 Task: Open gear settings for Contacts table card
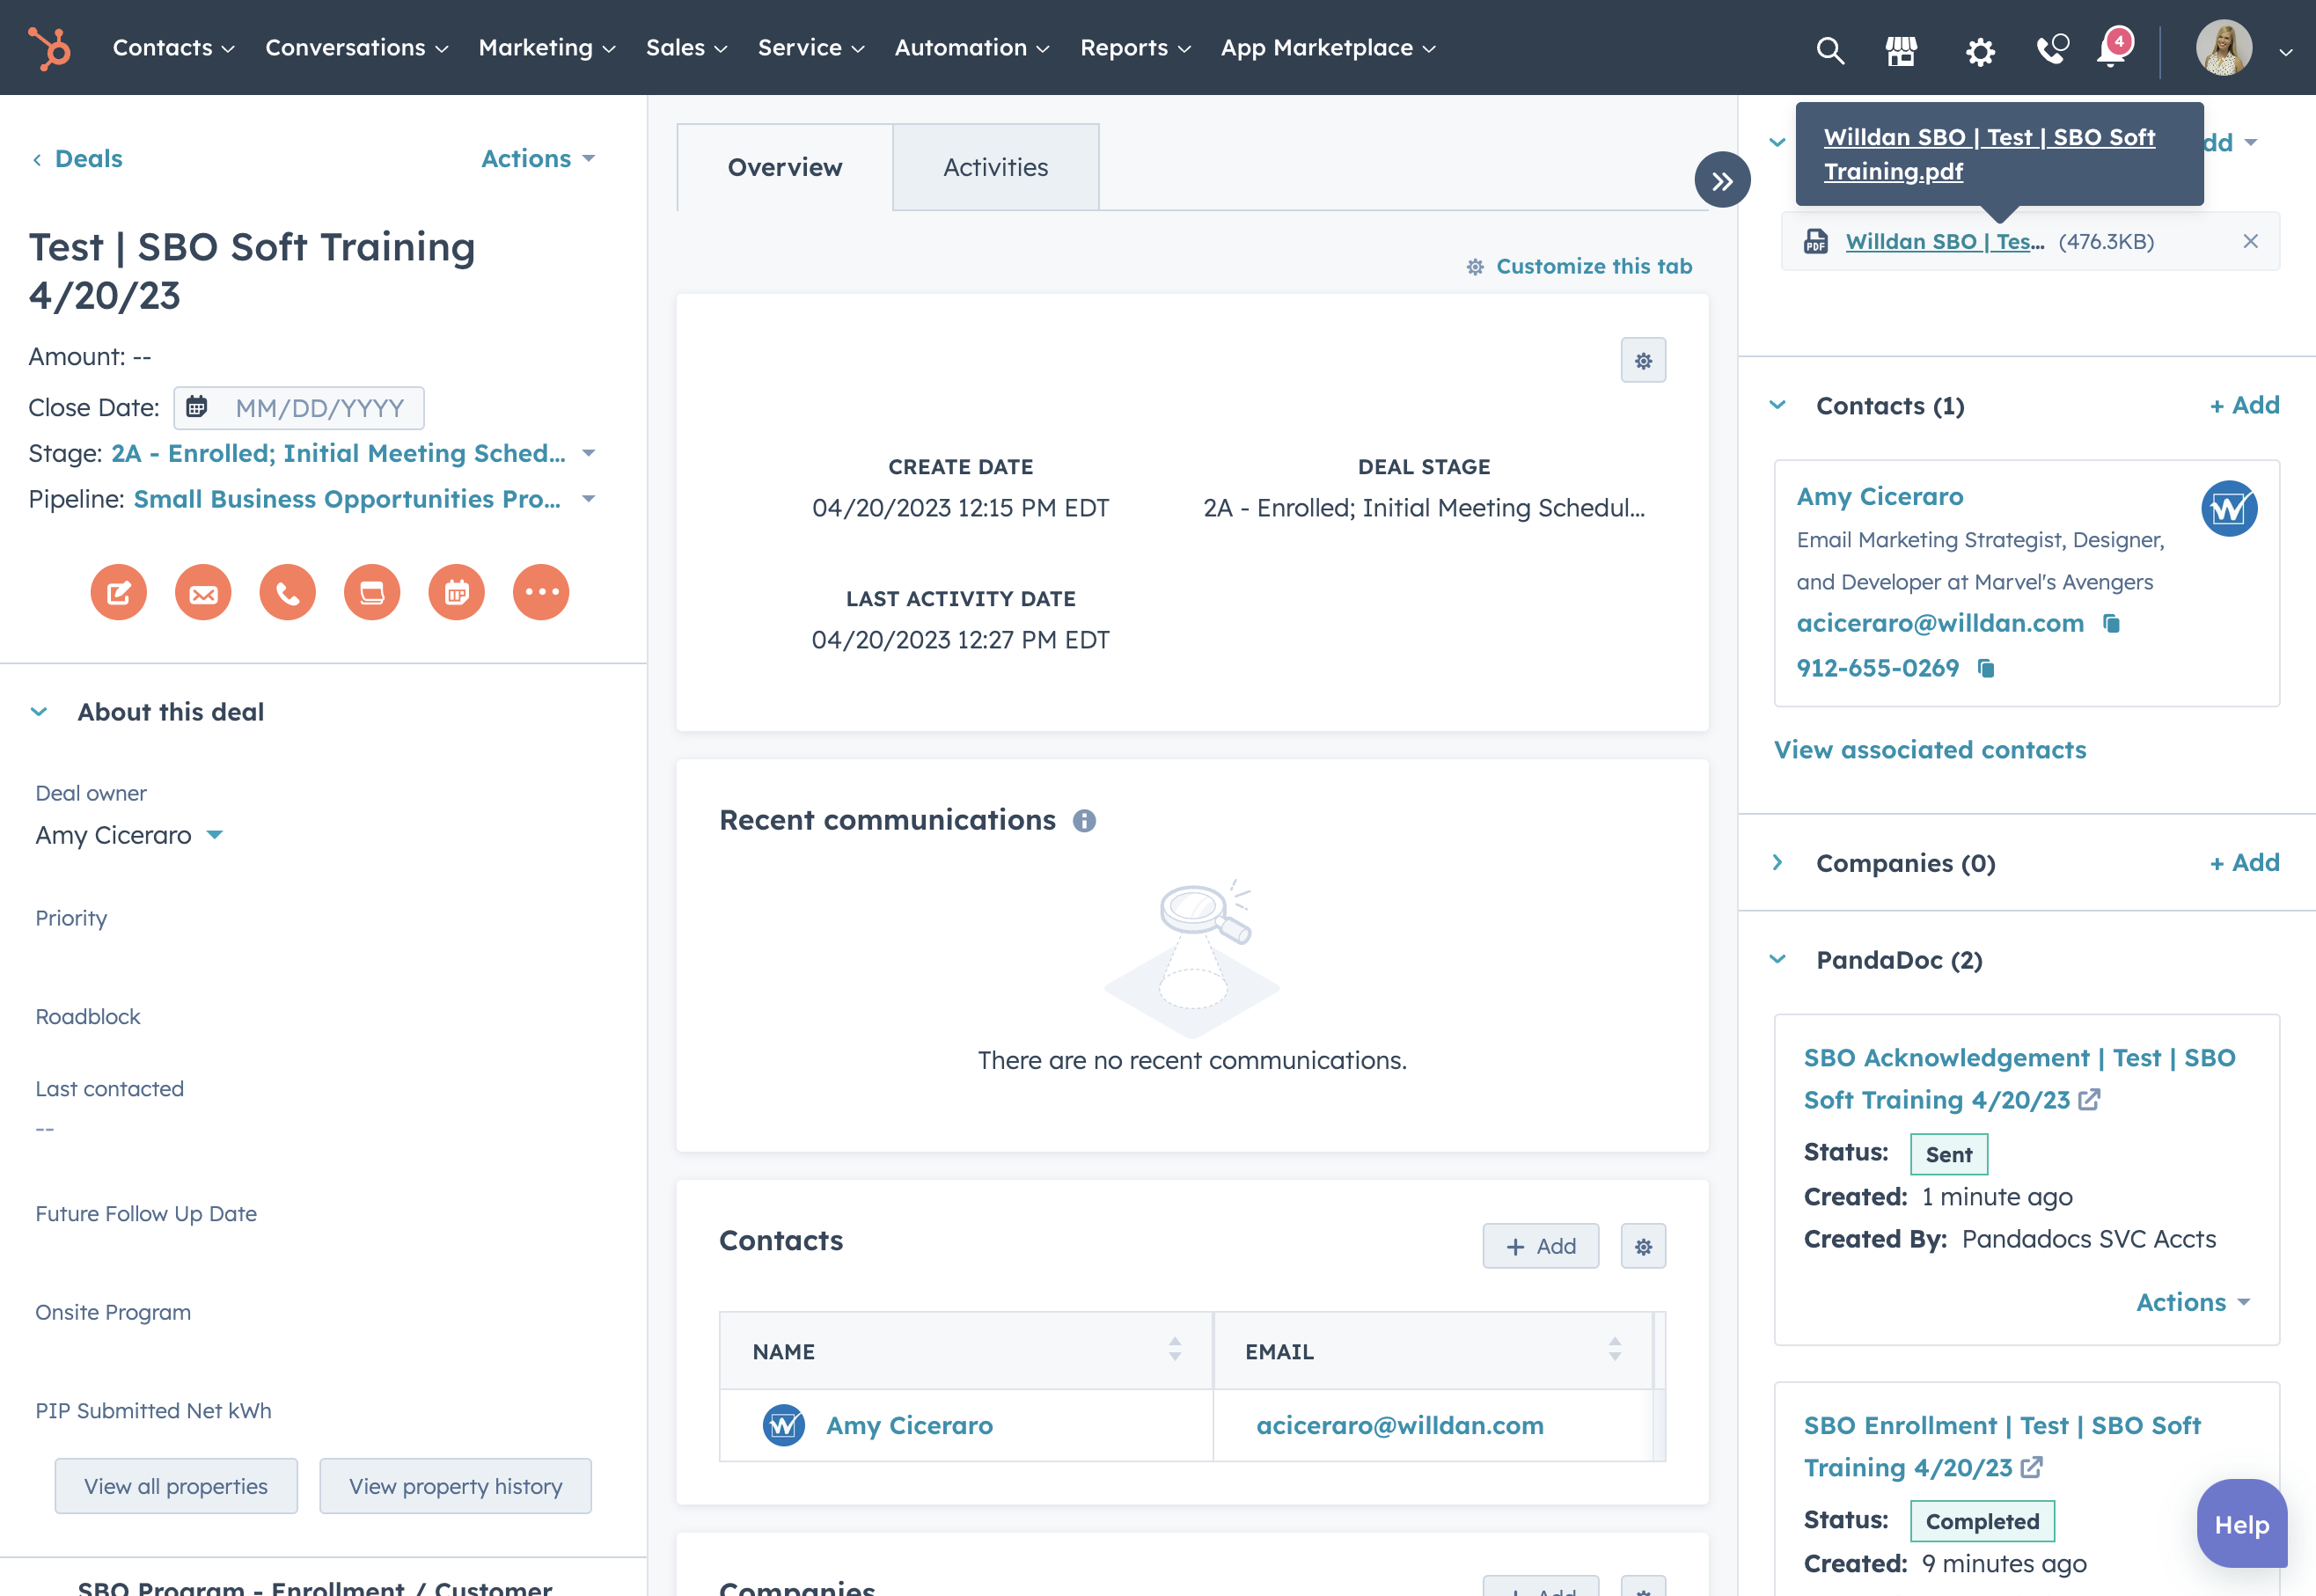coord(1643,1246)
